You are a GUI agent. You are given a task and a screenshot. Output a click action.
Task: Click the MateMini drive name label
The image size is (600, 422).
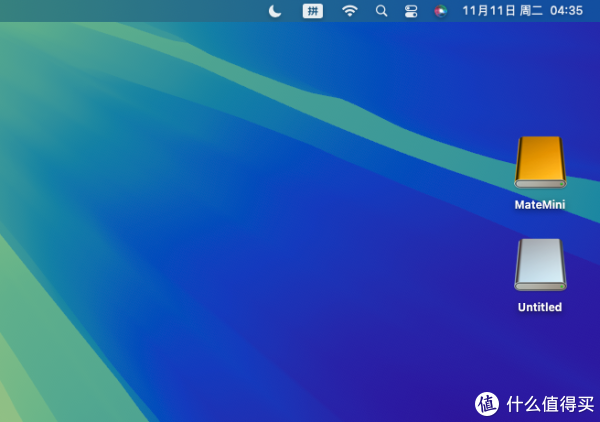tap(540, 204)
